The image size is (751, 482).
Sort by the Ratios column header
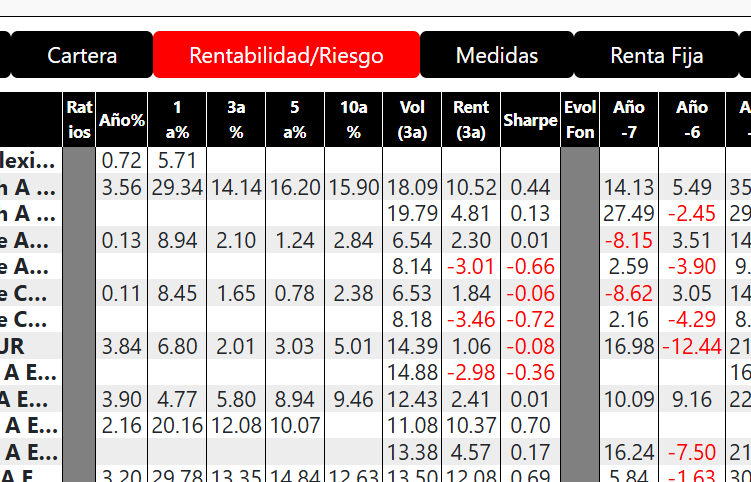[79, 119]
